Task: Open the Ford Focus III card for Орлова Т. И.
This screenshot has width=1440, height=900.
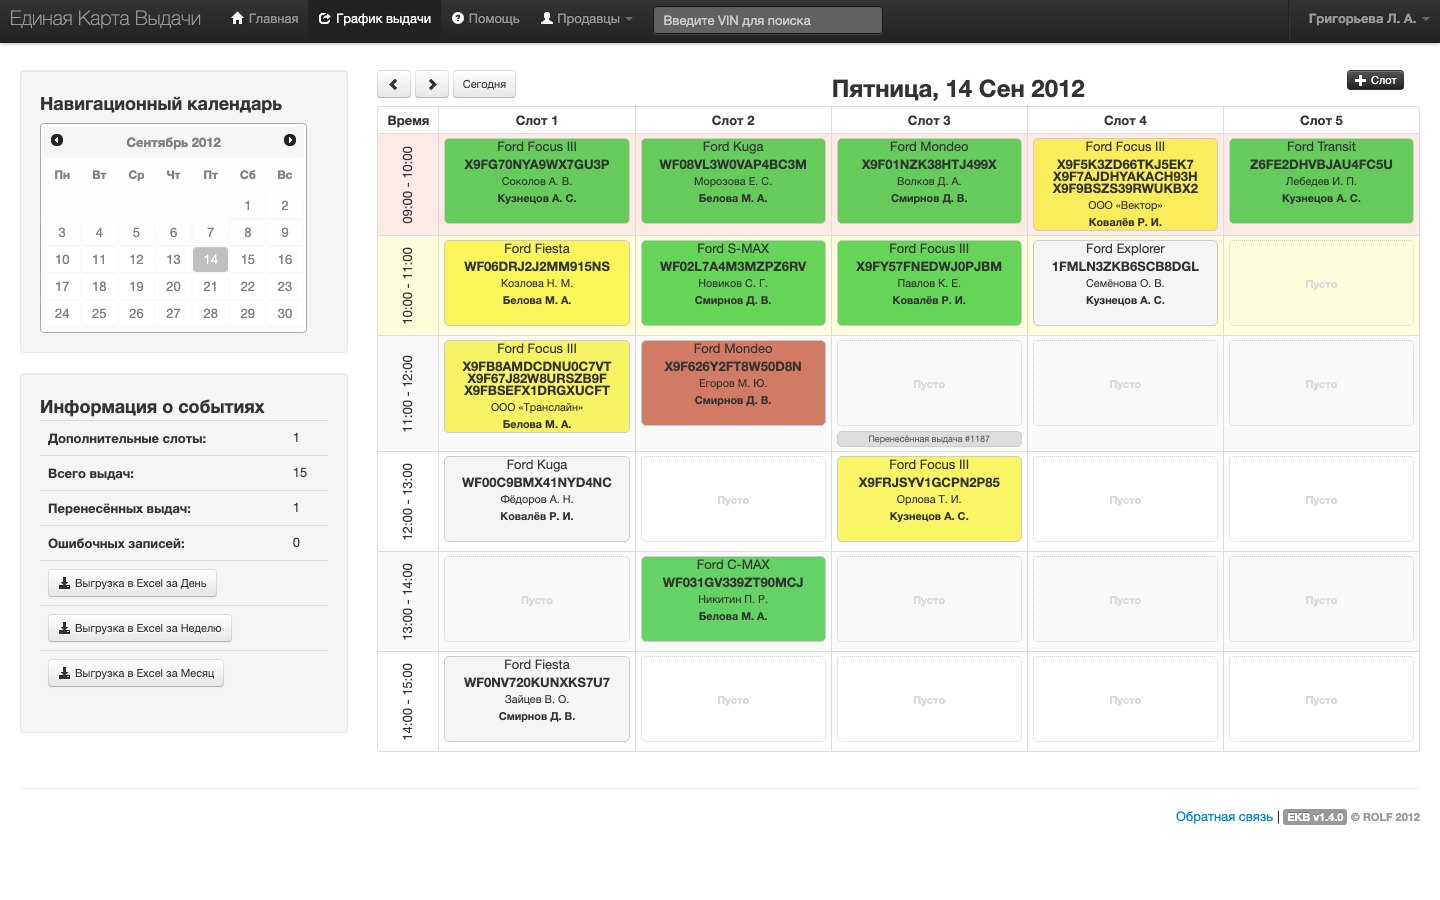Action: pyautogui.click(x=929, y=499)
